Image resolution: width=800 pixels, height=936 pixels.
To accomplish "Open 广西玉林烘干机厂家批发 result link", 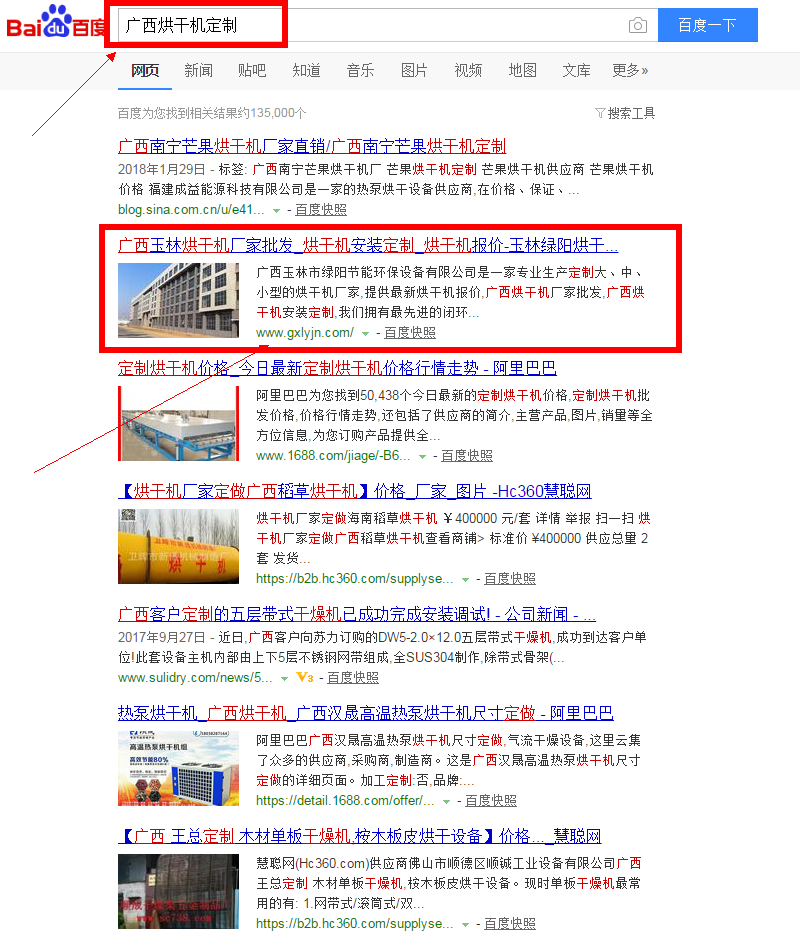I will (368, 245).
